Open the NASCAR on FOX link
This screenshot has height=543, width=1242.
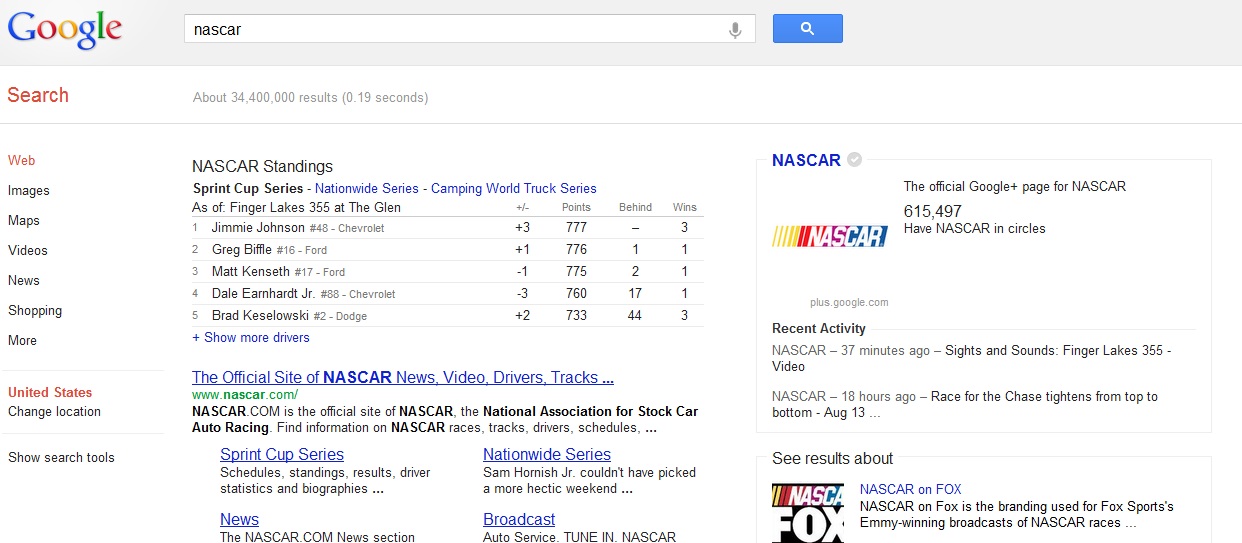911,489
